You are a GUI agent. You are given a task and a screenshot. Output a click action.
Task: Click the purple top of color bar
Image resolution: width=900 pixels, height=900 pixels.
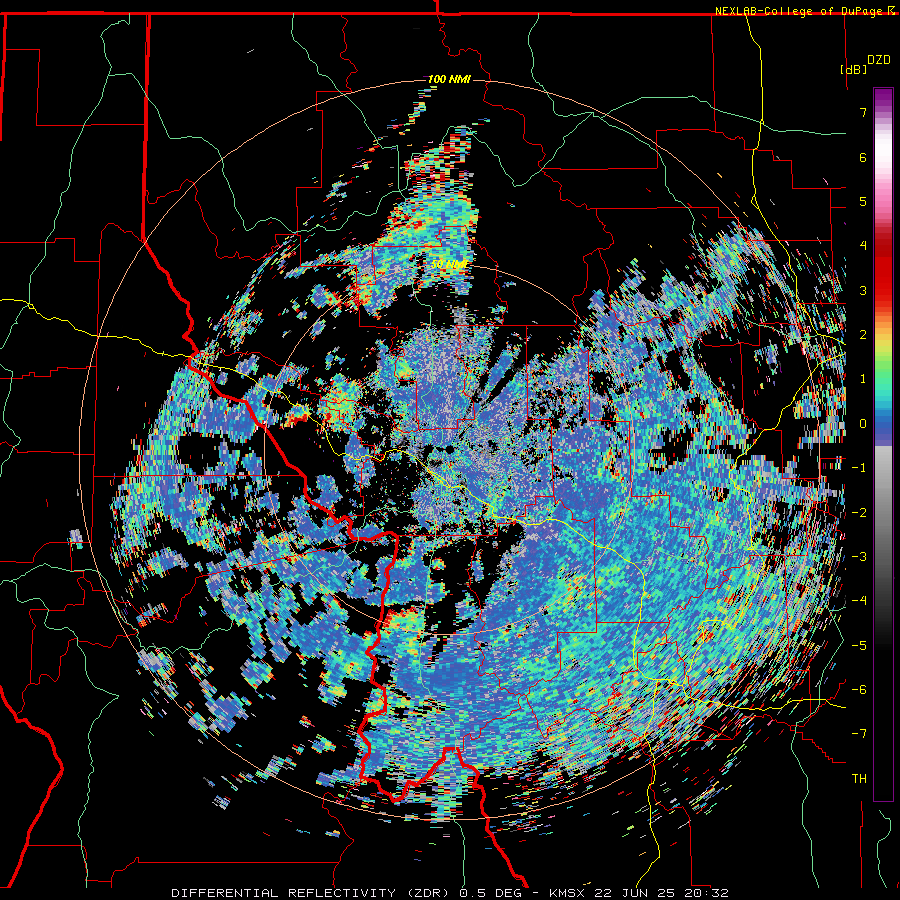coord(883,98)
